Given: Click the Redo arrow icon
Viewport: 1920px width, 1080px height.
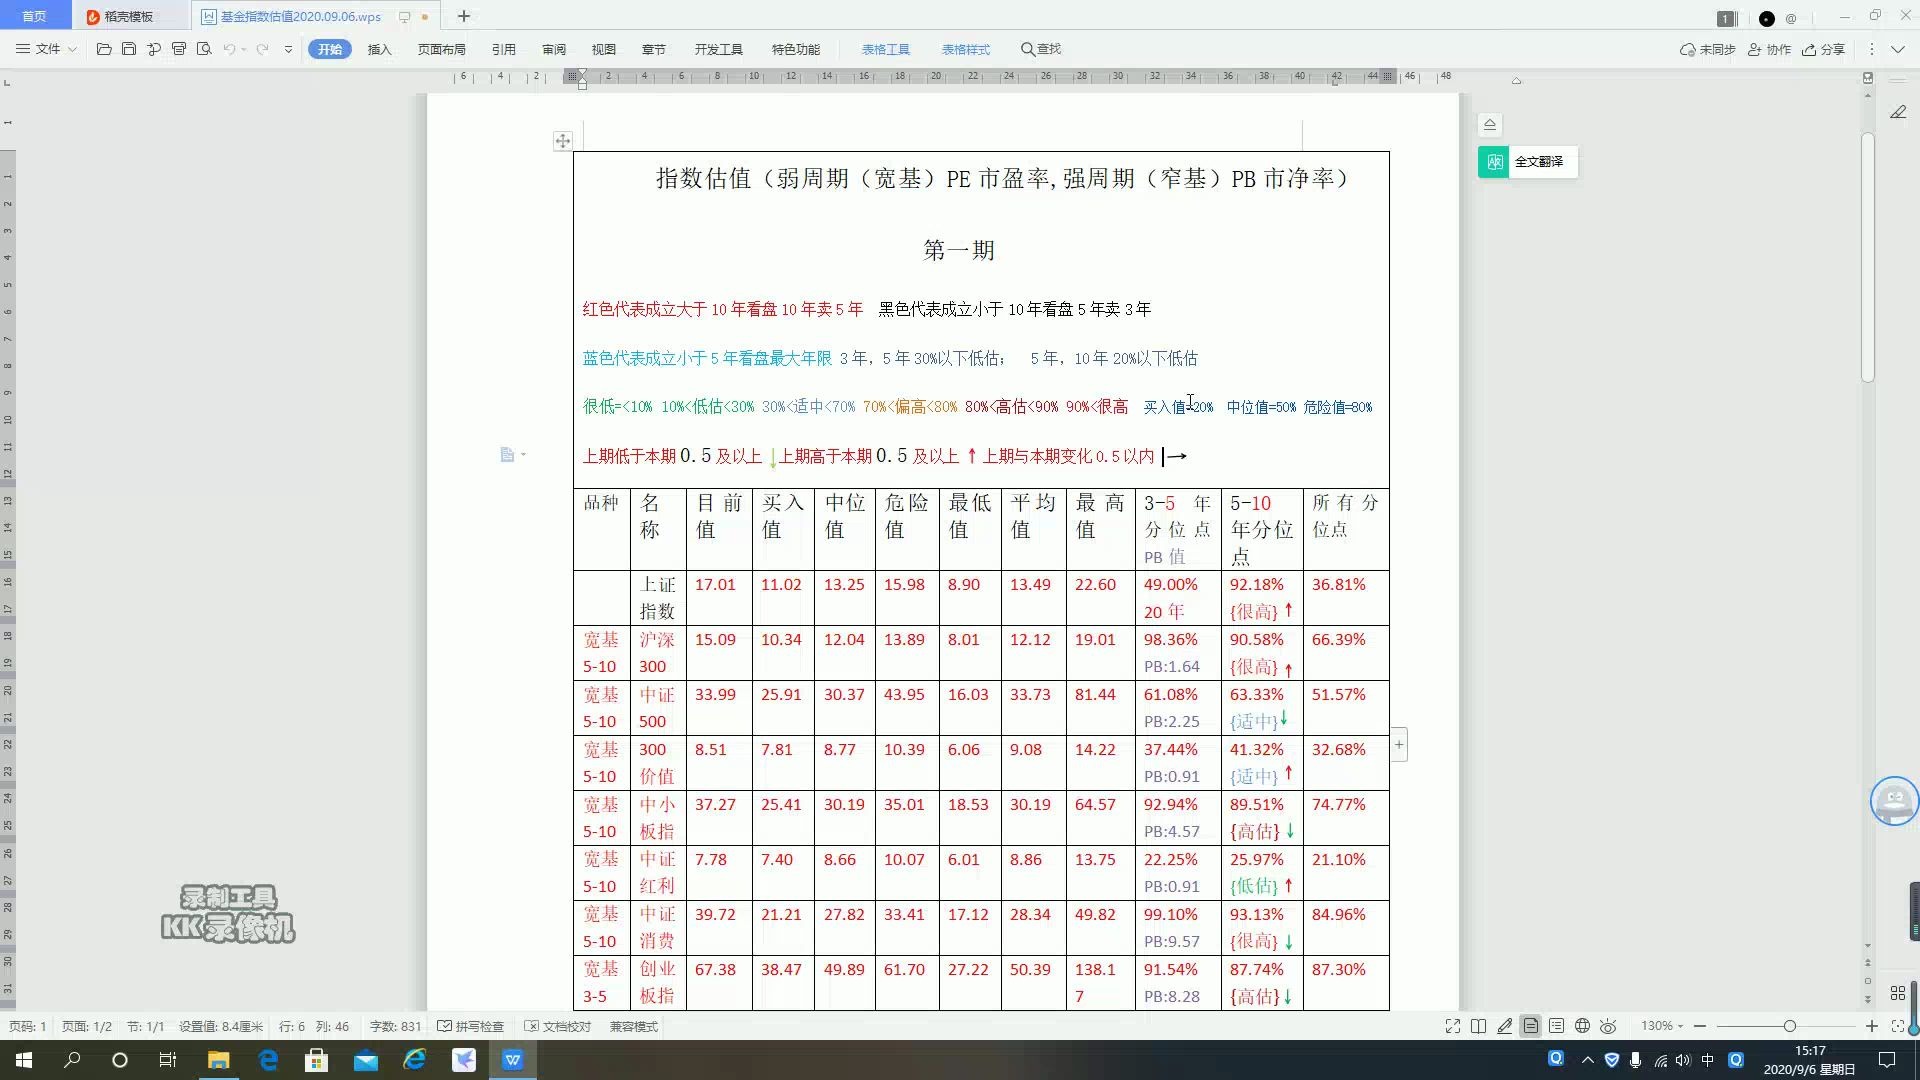Looking at the screenshot, I should point(262,49).
